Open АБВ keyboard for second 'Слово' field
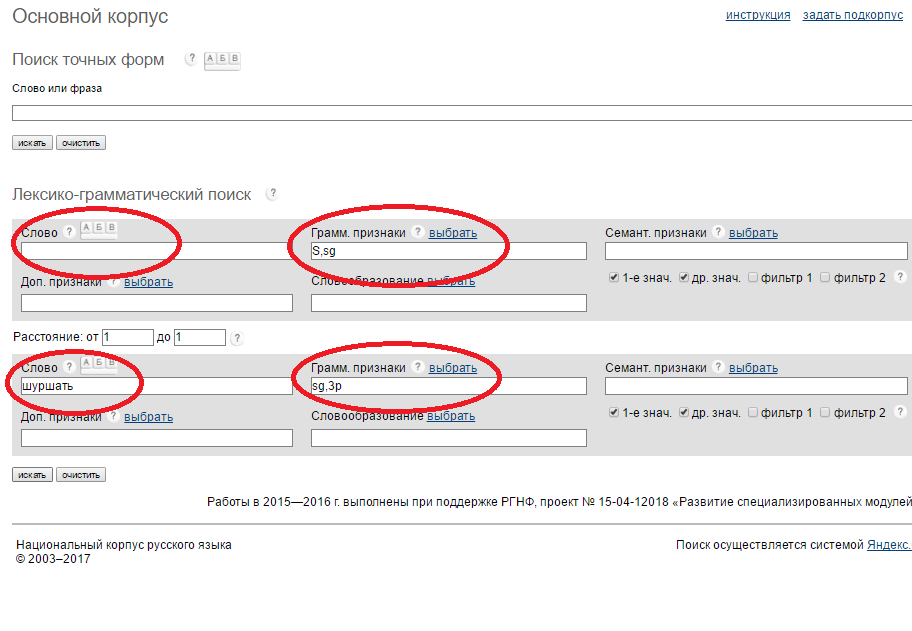912x631 pixels. click(99, 363)
